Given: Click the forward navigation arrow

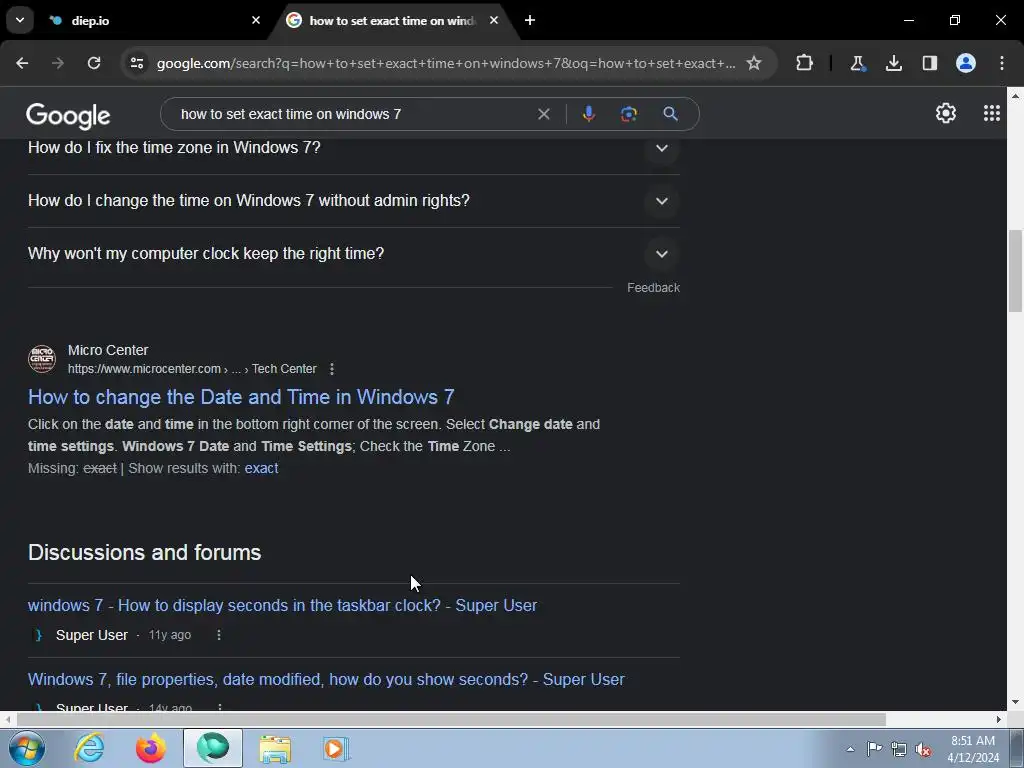Looking at the screenshot, I should [58, 63].
